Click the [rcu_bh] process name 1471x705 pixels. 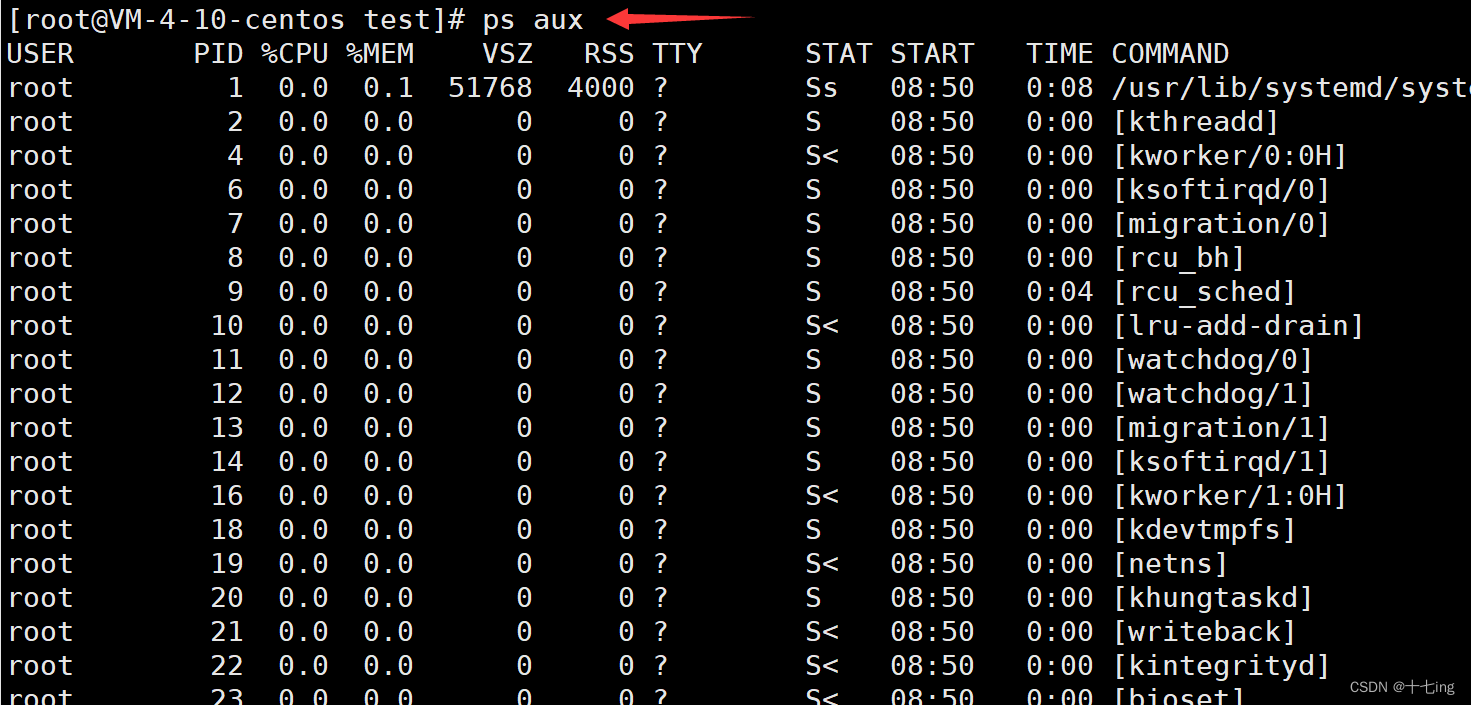tap(1179, 258)
